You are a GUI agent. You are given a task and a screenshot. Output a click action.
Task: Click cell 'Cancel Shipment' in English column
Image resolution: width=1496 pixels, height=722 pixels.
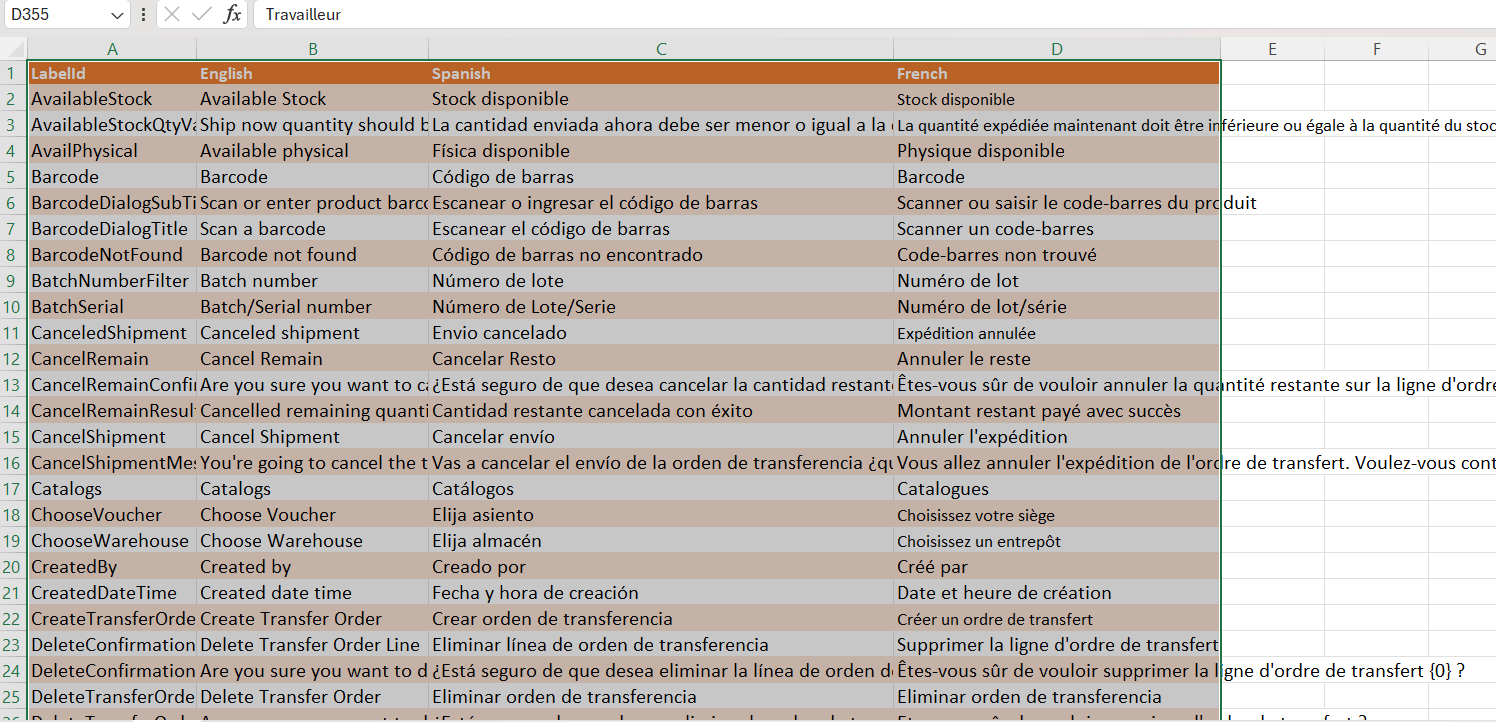[313, 437]
